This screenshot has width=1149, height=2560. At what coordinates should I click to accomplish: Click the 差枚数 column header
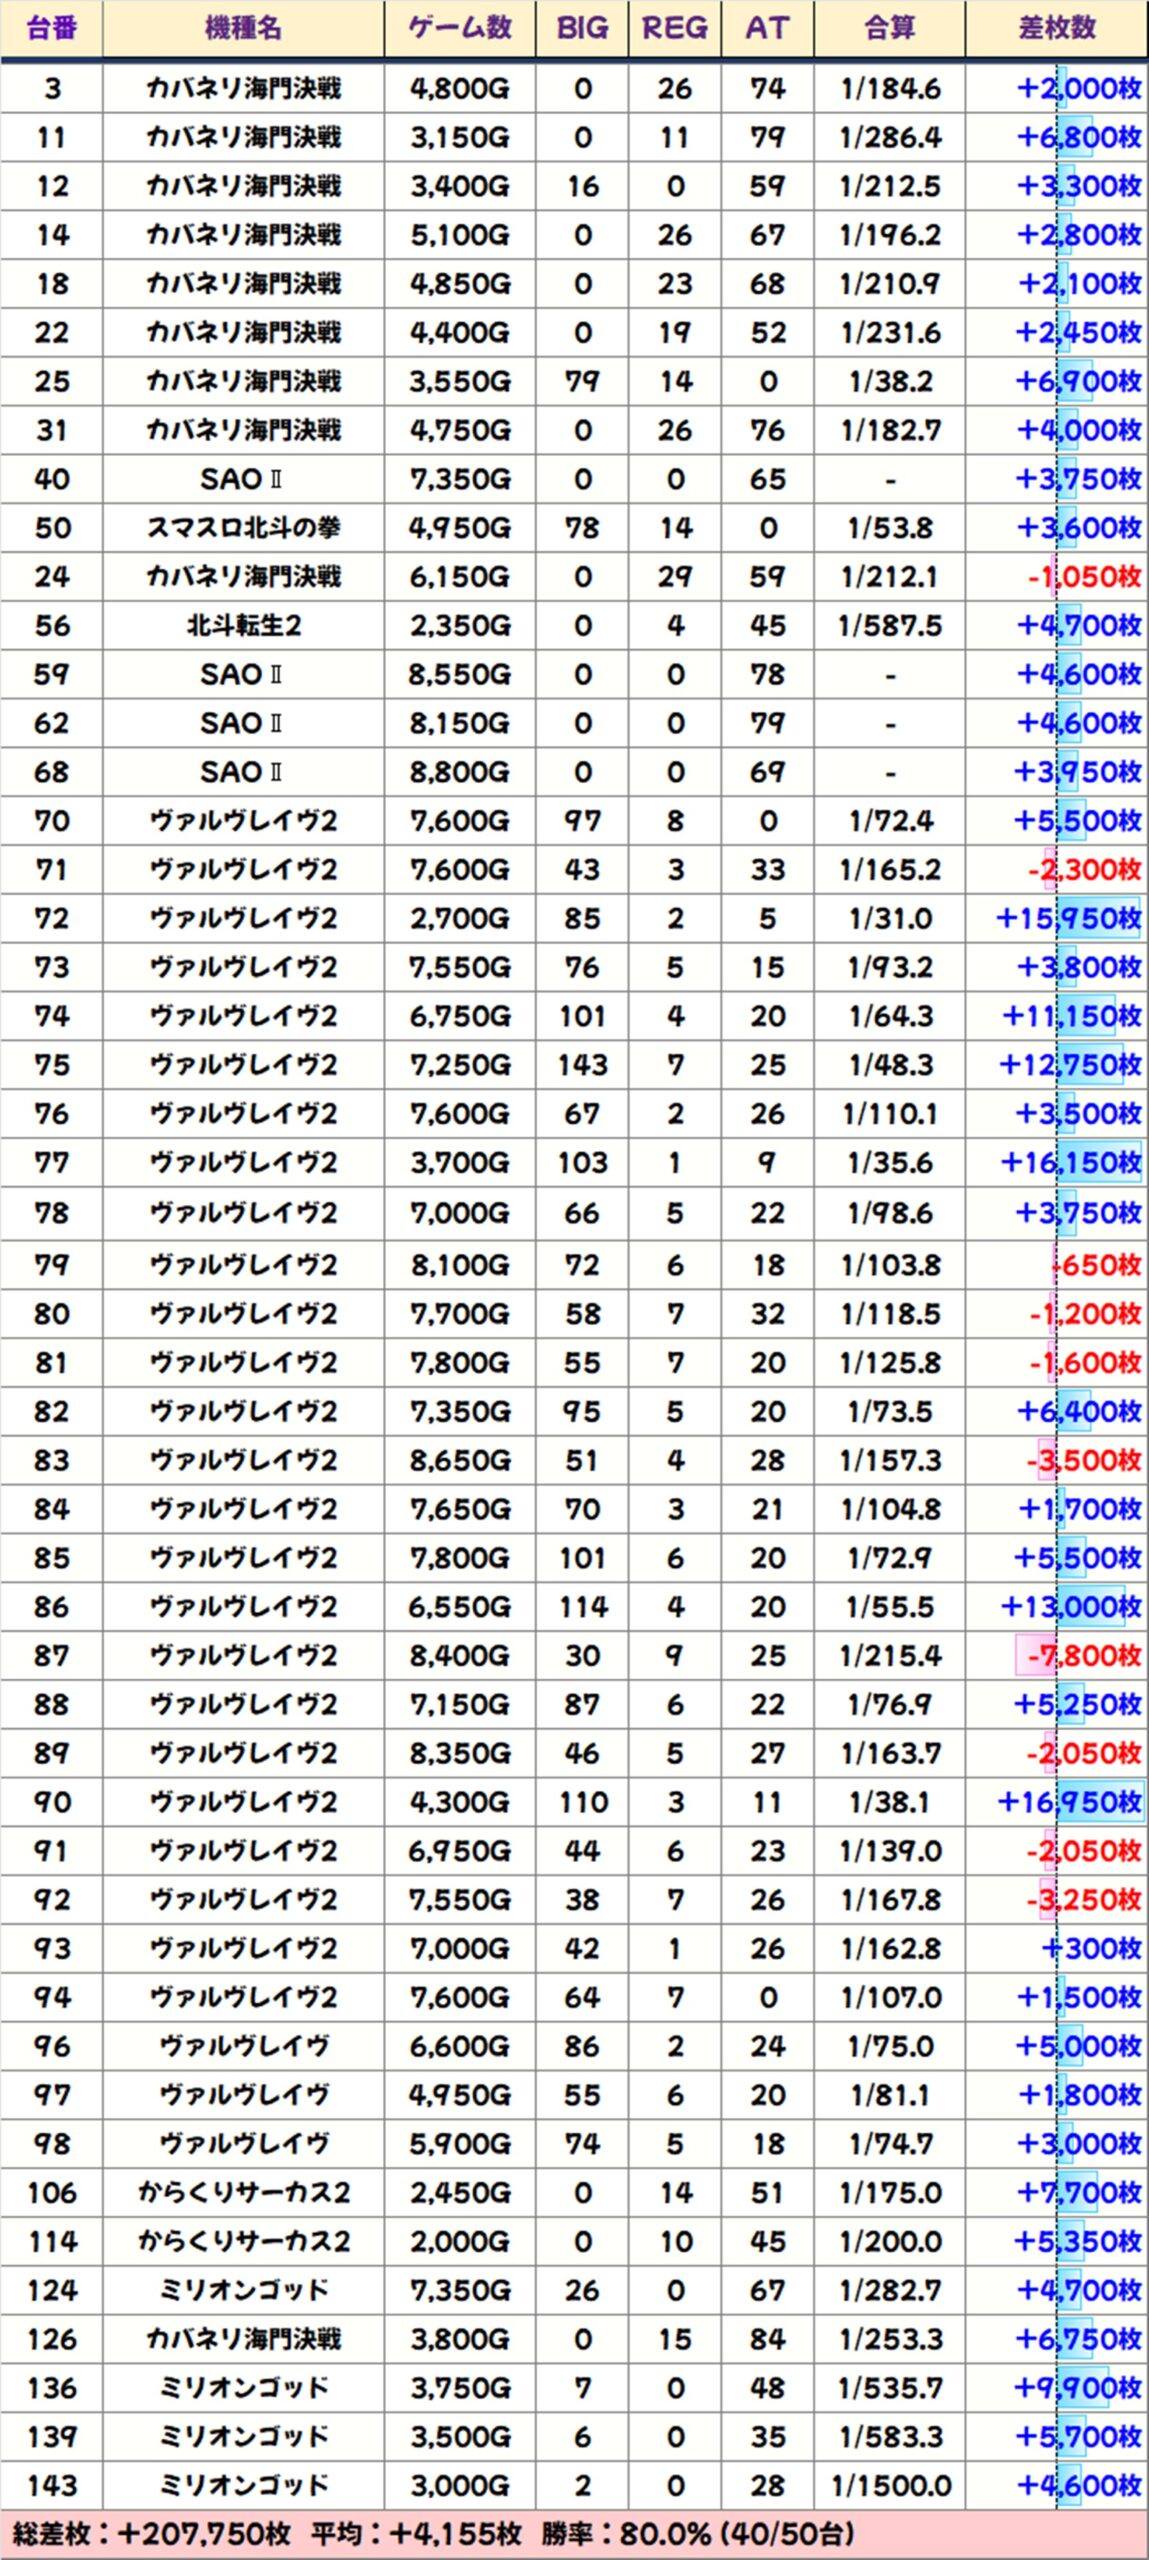click(1057, 28)
